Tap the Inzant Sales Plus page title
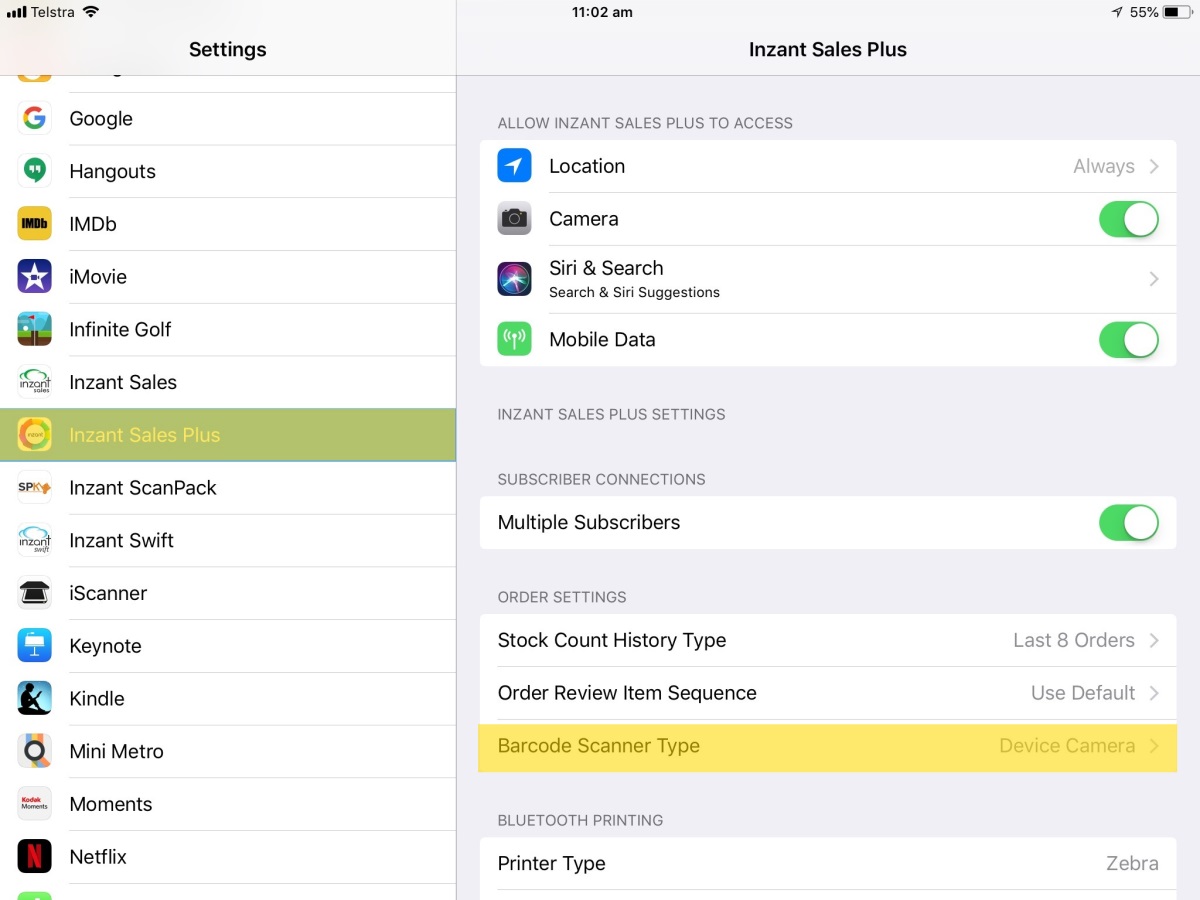1200x900 pixels. [x=828, y=49]
